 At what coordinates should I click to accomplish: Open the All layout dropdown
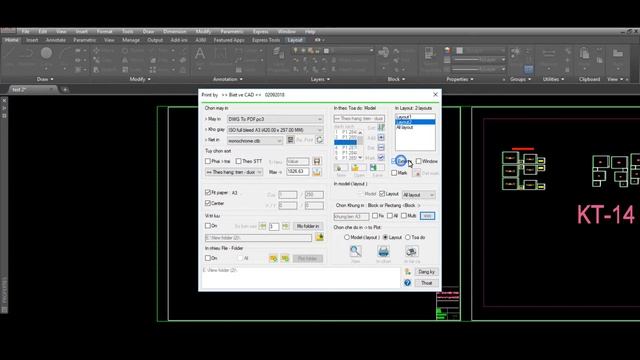418,195
